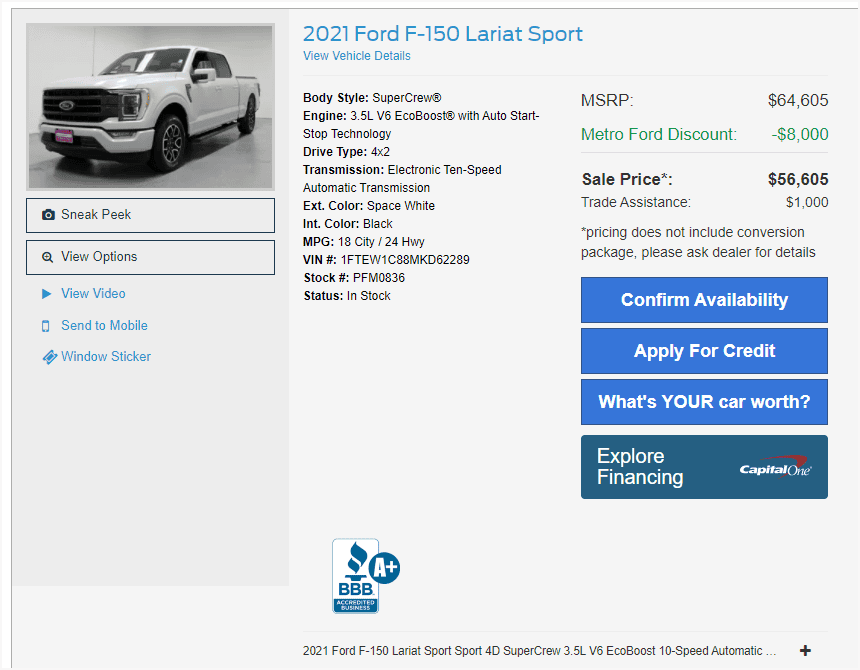Click the truncated vehicle description at bottom
860x670 pixels.
click(540, 651)
